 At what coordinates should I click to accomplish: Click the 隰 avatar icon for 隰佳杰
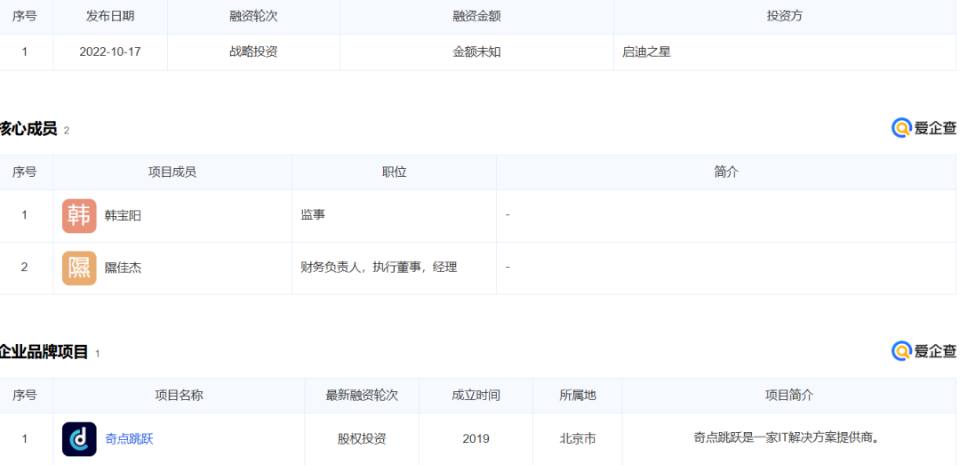pos(79,268)
